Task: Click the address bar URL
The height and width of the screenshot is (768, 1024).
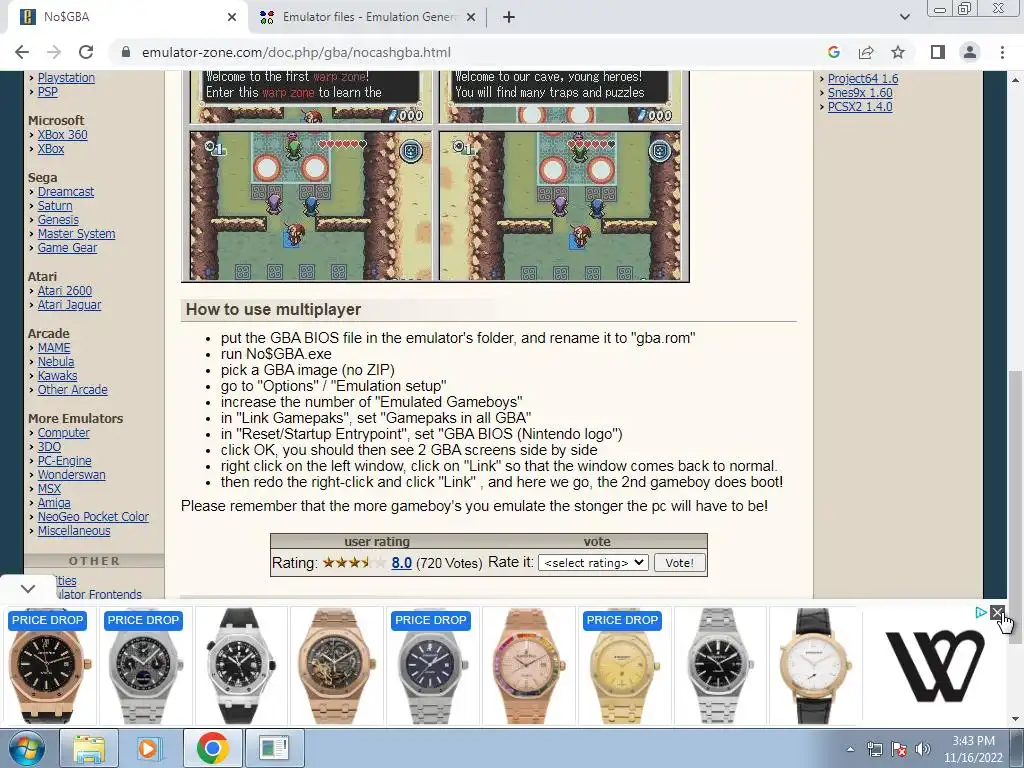Action: (x=296, y=52)
